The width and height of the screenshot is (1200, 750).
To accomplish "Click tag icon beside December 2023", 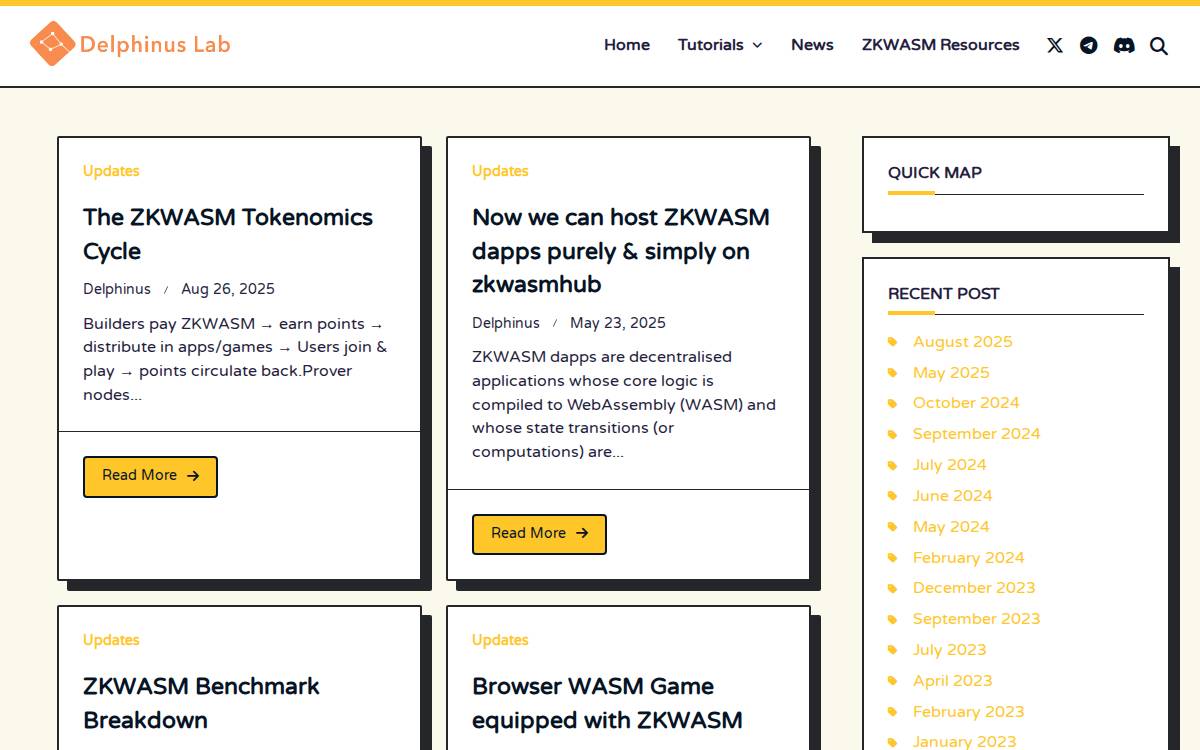I will 893,588.
